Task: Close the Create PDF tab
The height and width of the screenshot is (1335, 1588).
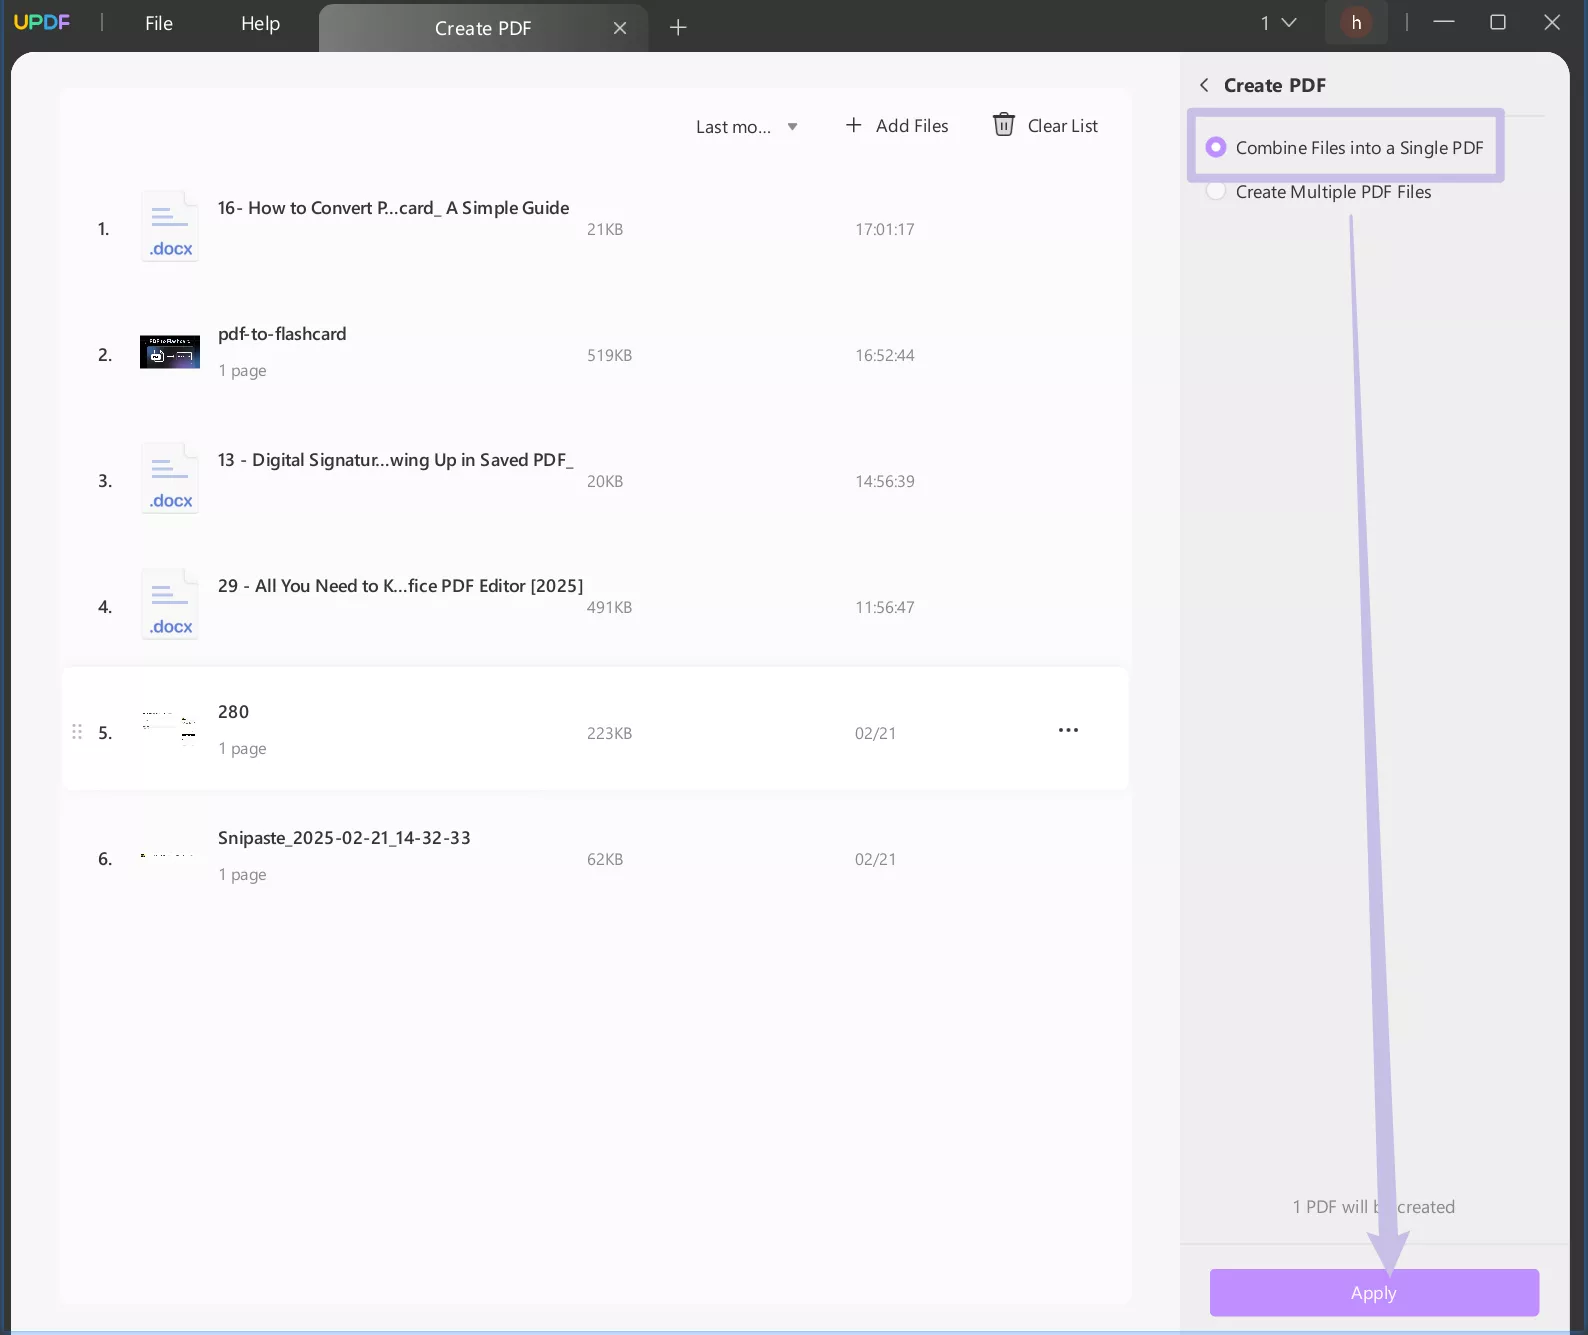Action: [x=620, y=28]
